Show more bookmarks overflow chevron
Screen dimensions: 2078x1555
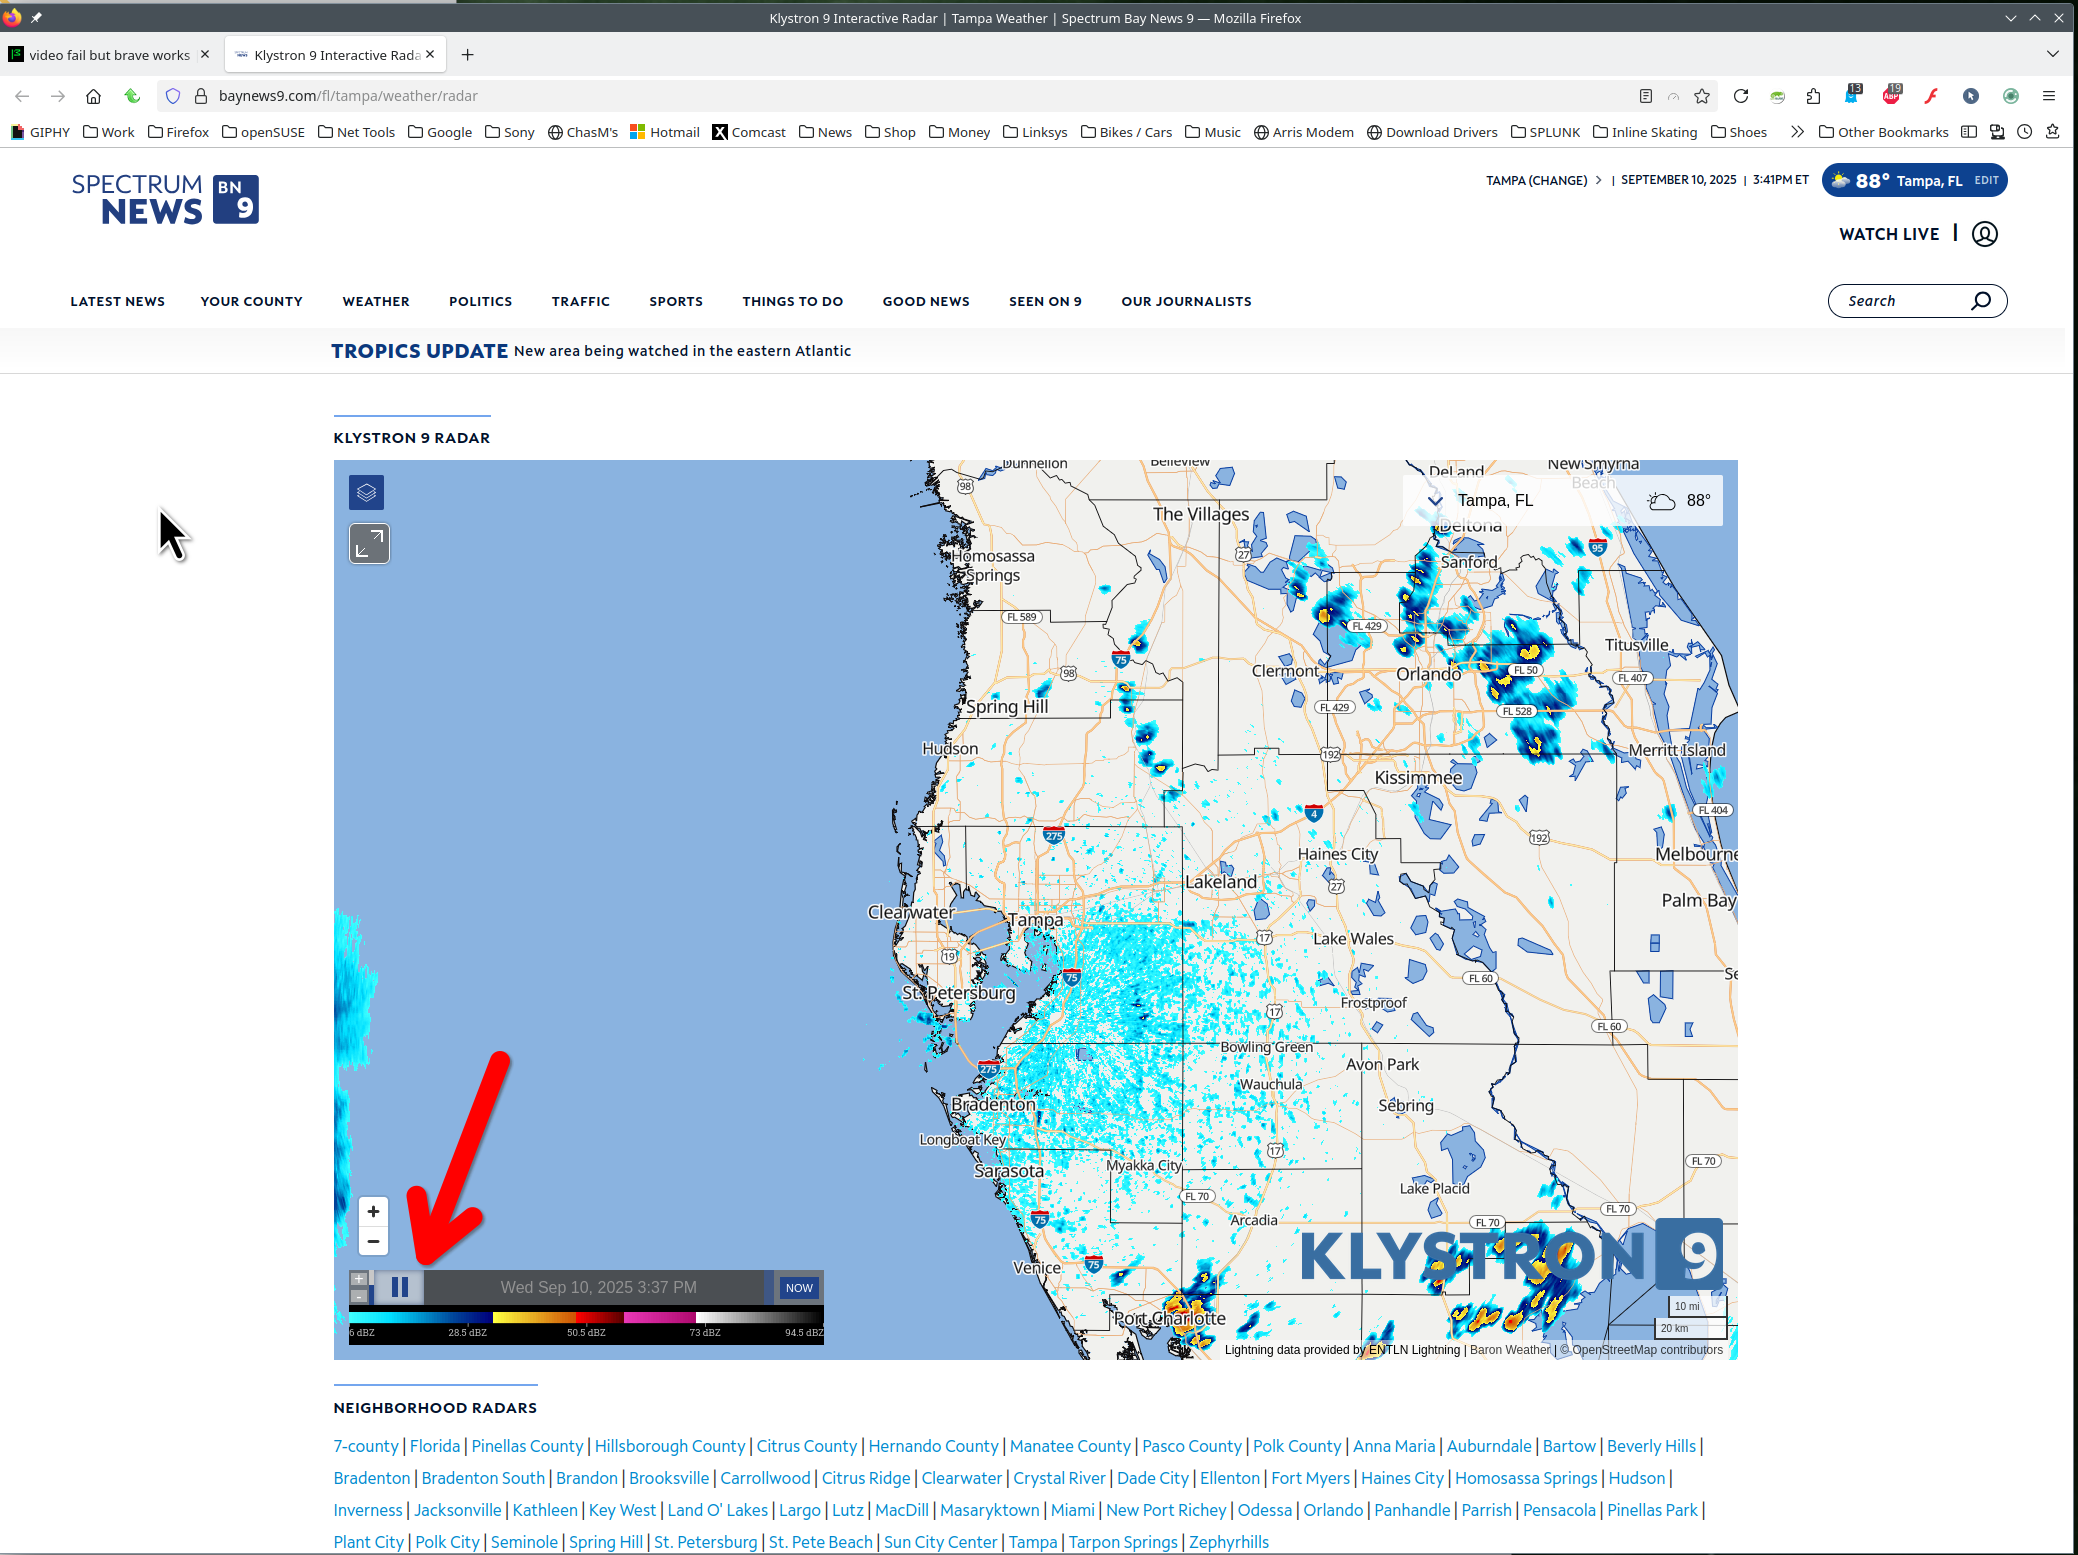[1797, 132]
